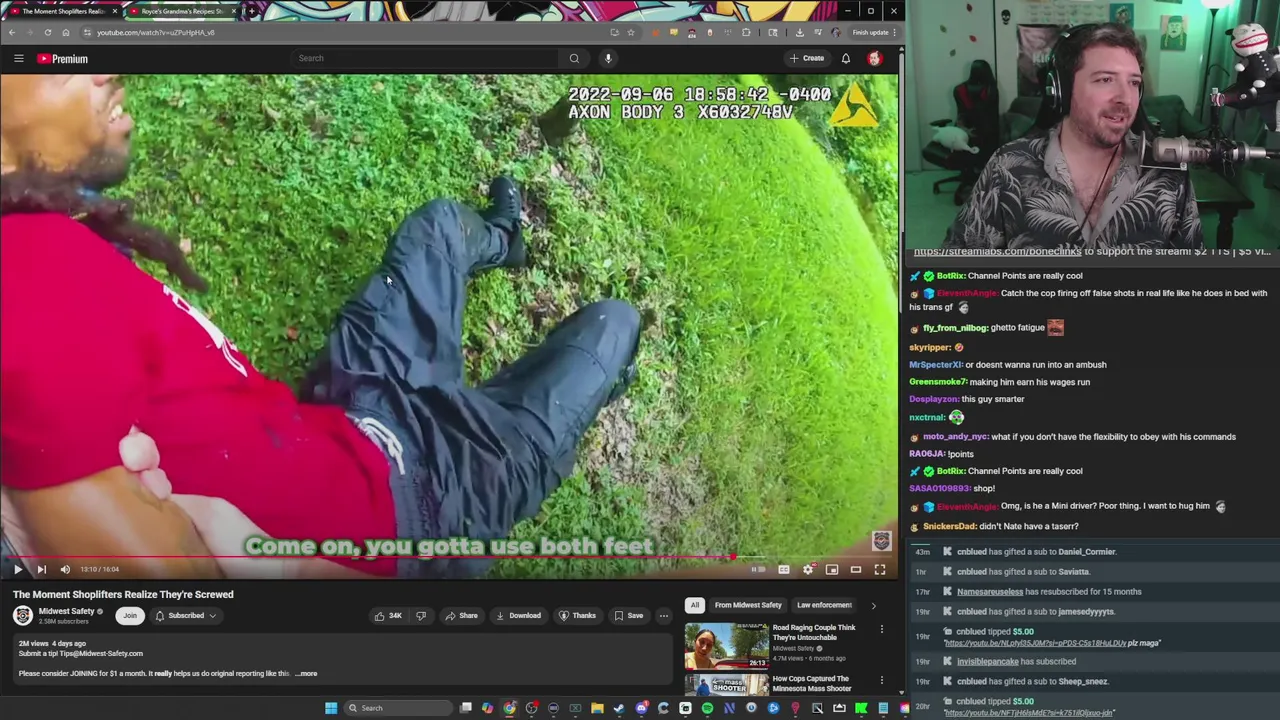Show more filter chips arrow

click(x=873, y=605)
